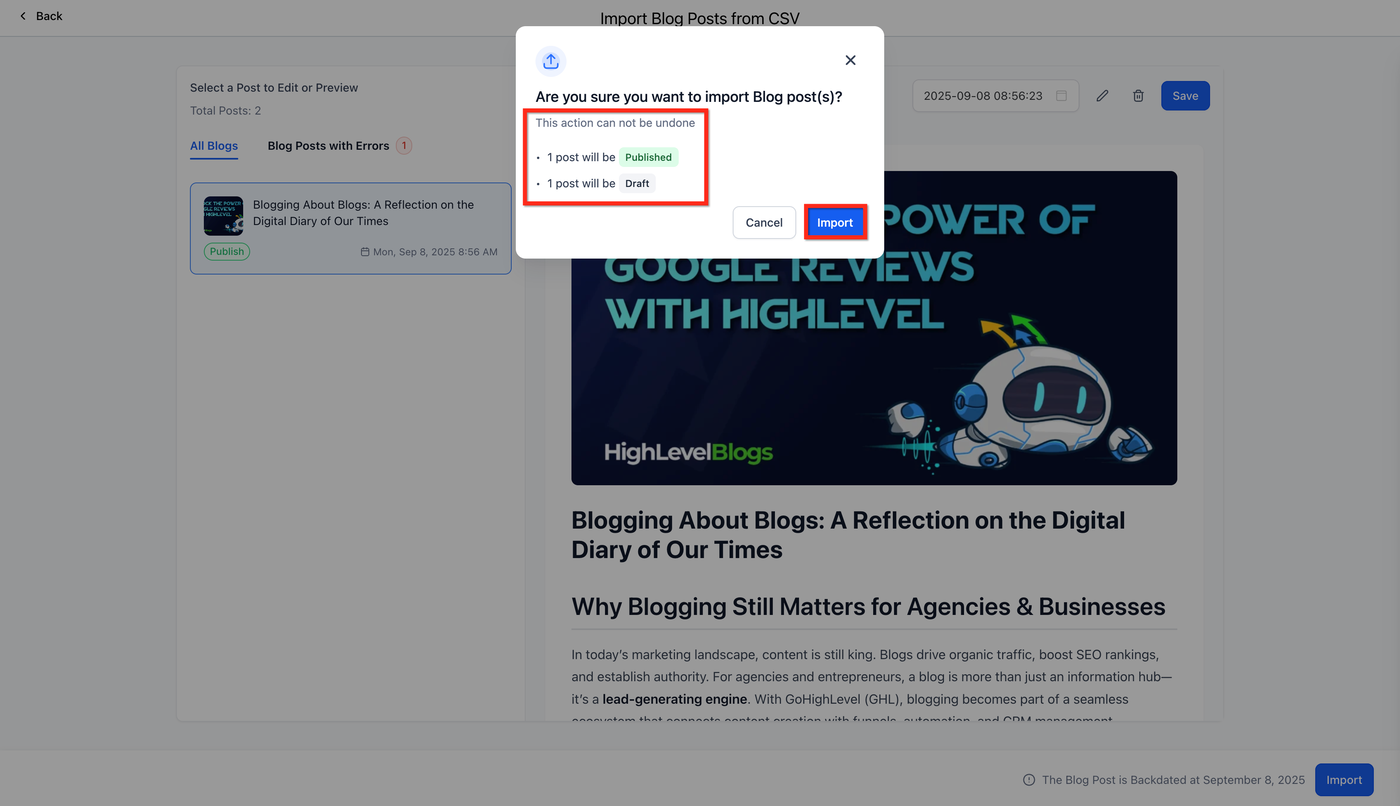Close the import confirmation dialog

[850, 60]
